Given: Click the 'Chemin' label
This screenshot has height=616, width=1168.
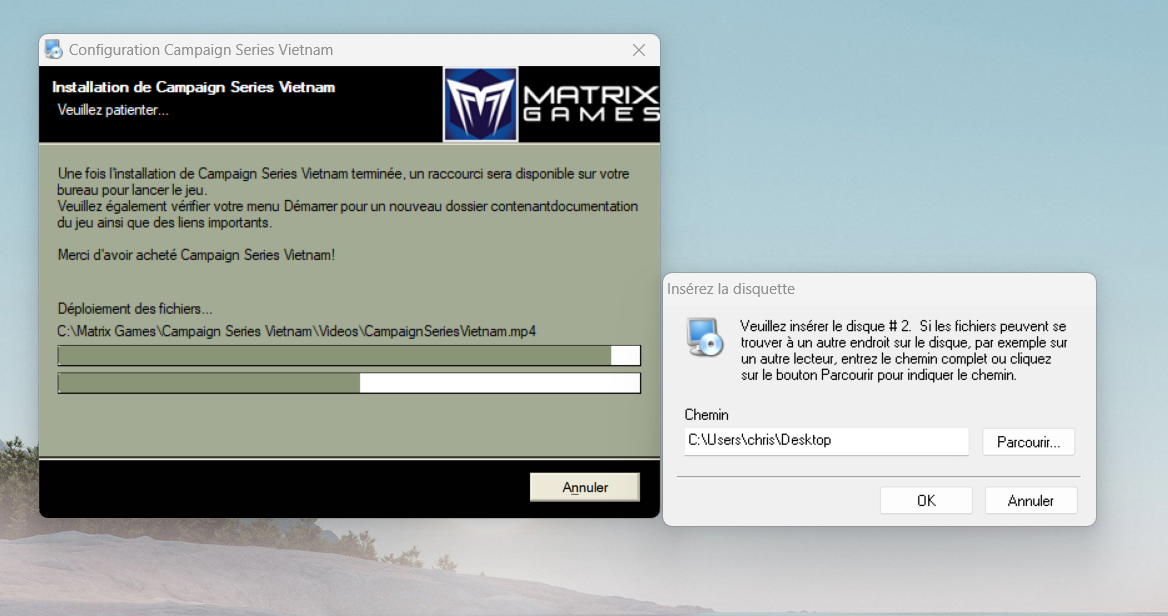Looking at the screenshot, I should point(706,415).
